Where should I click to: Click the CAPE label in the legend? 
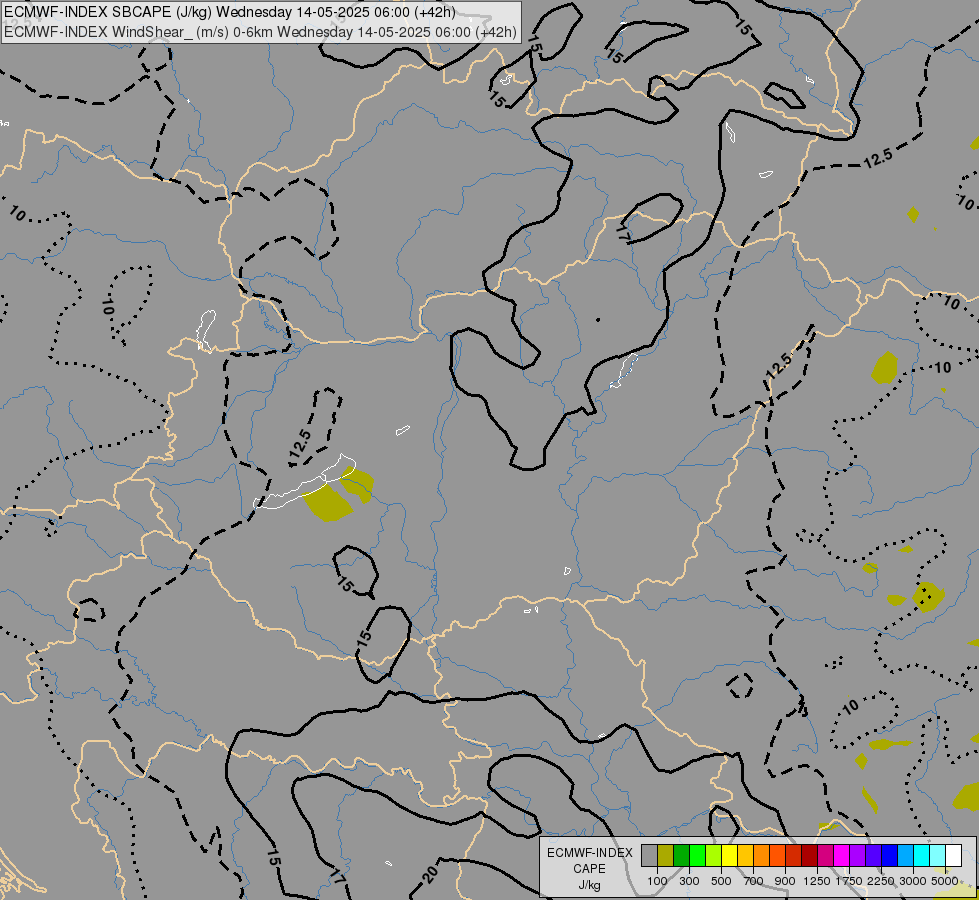coord(589,869)
